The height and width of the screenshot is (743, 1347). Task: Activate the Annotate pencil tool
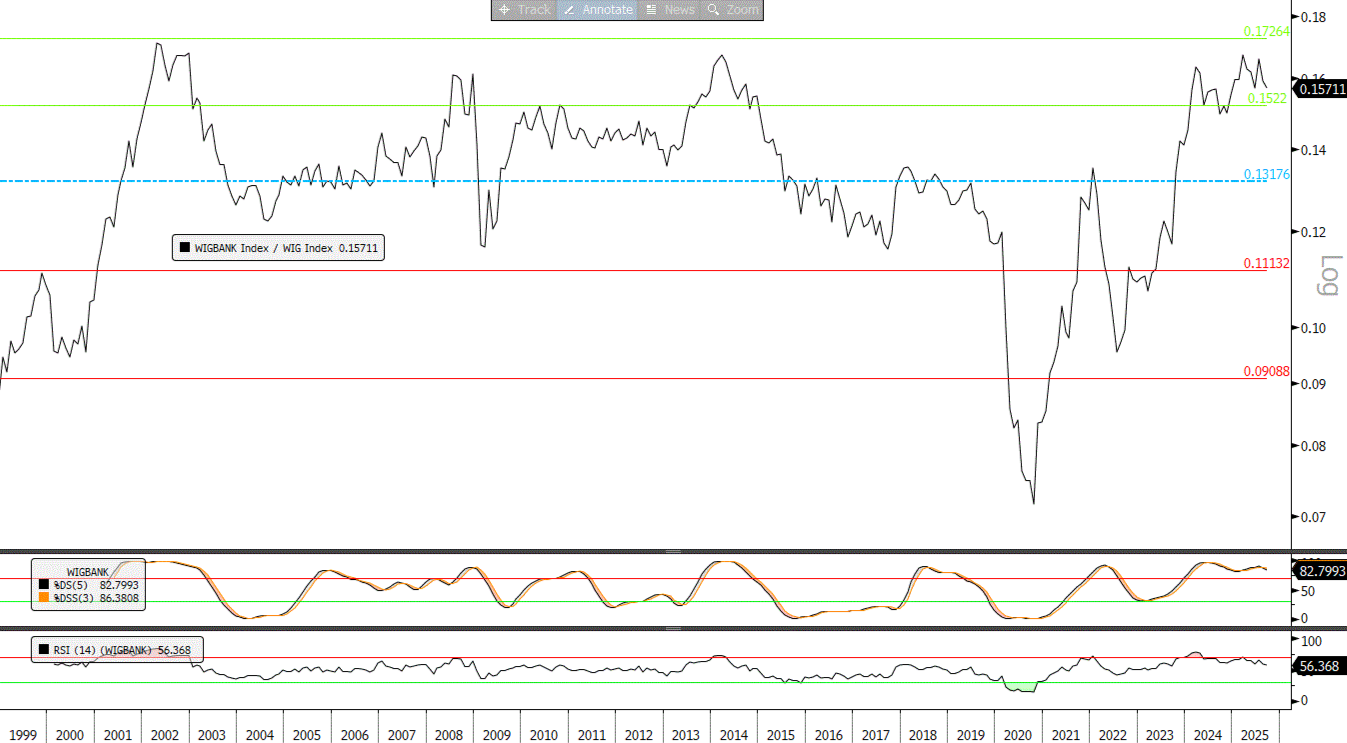597,9
